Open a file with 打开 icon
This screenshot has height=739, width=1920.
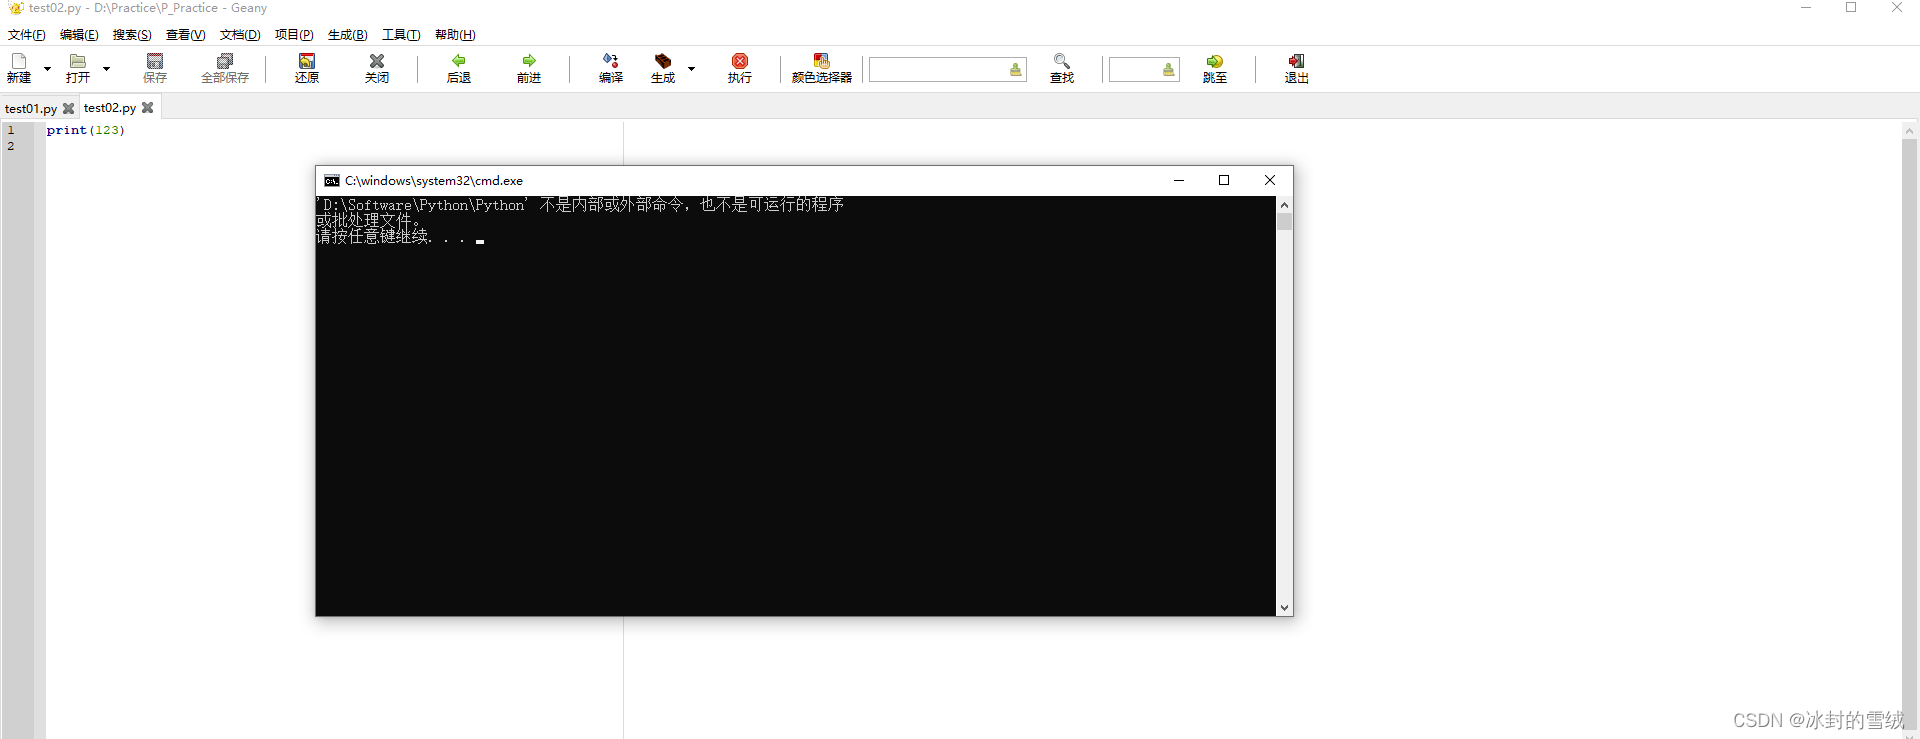(78, 68)
